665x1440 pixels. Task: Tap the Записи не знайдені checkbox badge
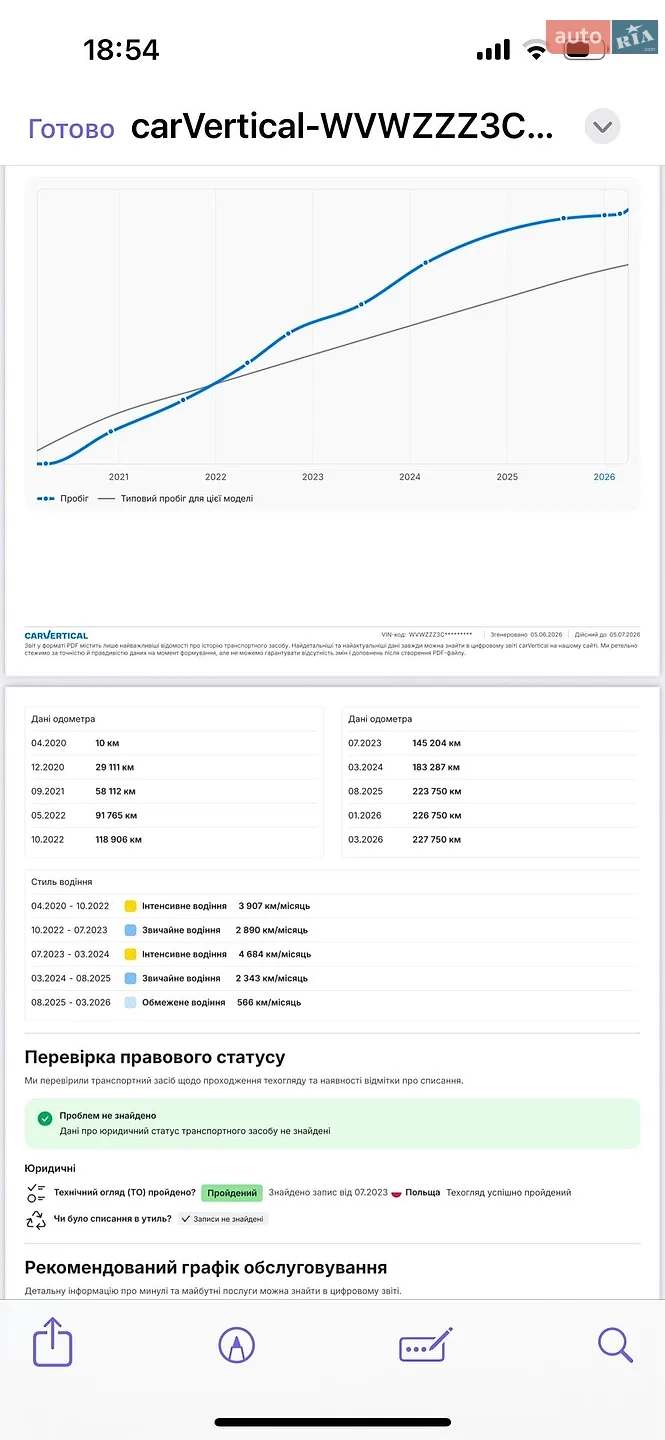coord(222,1219)
